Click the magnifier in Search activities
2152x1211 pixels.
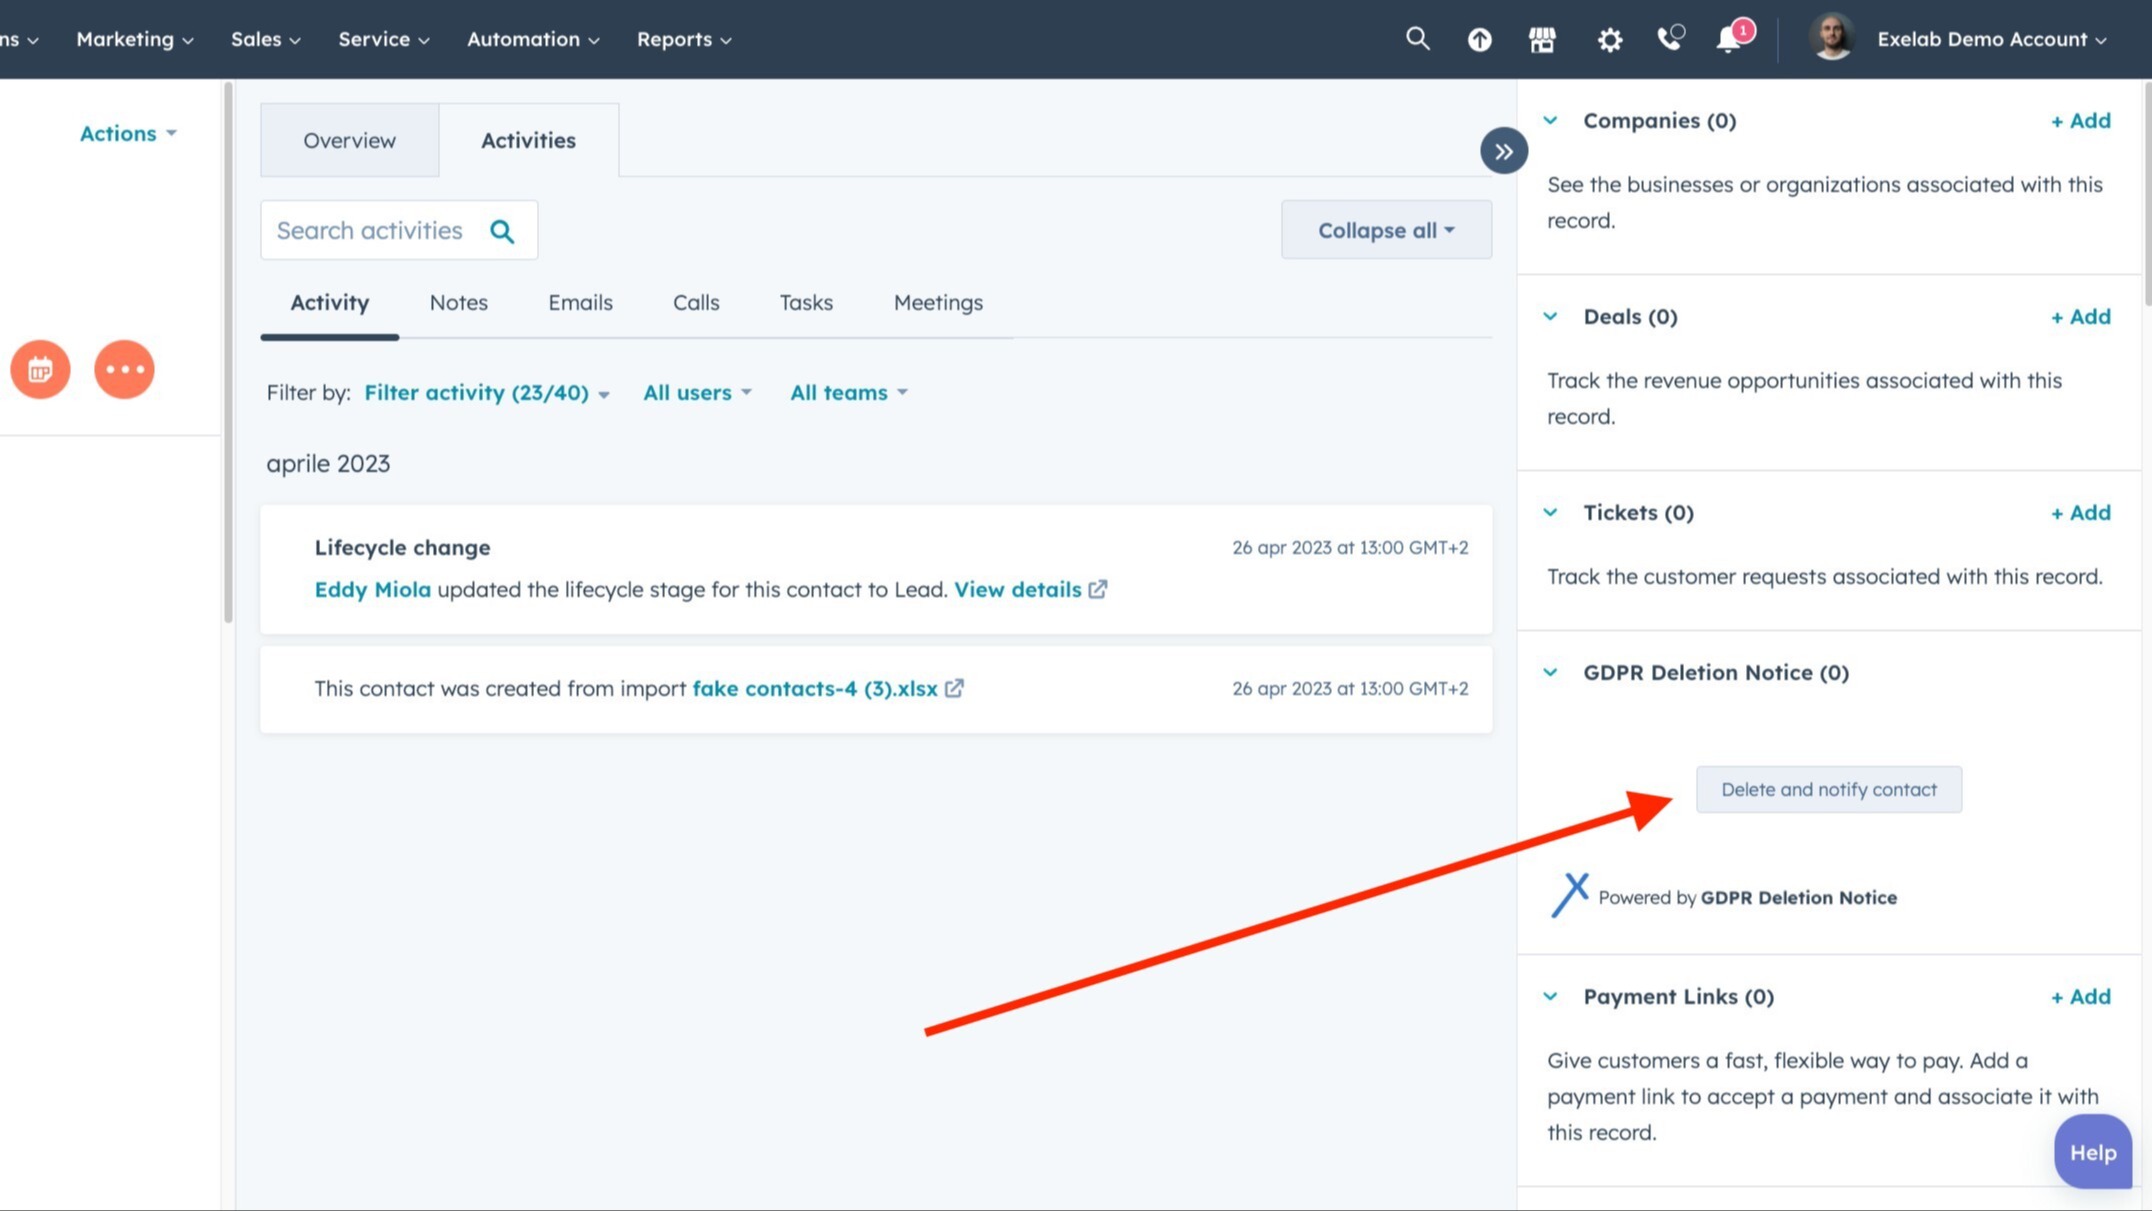click(x=503, y=230)
